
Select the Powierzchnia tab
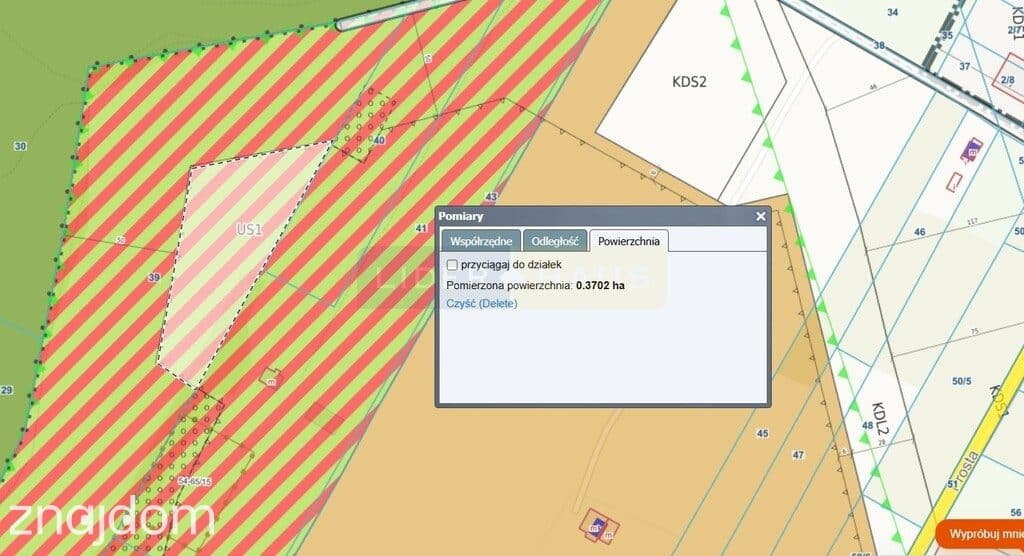point(628,240)
